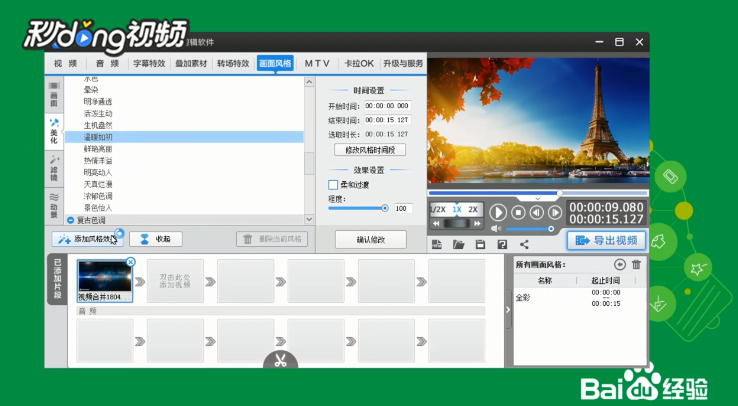This screenshot has width=738, height=406.
Task: Select the 生机盎然 style
Action: tap(184, 125)
